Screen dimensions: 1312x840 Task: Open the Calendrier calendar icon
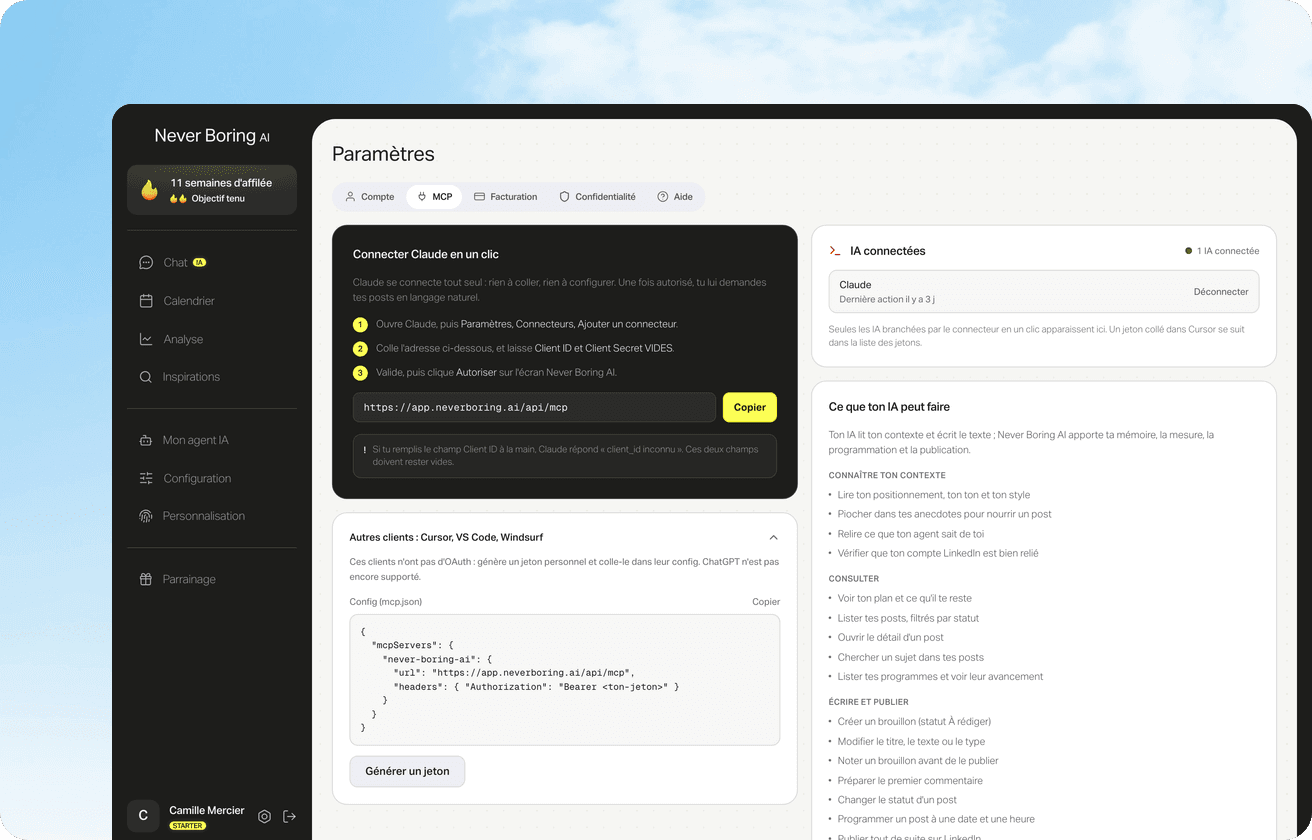click(x=146, y=301)
